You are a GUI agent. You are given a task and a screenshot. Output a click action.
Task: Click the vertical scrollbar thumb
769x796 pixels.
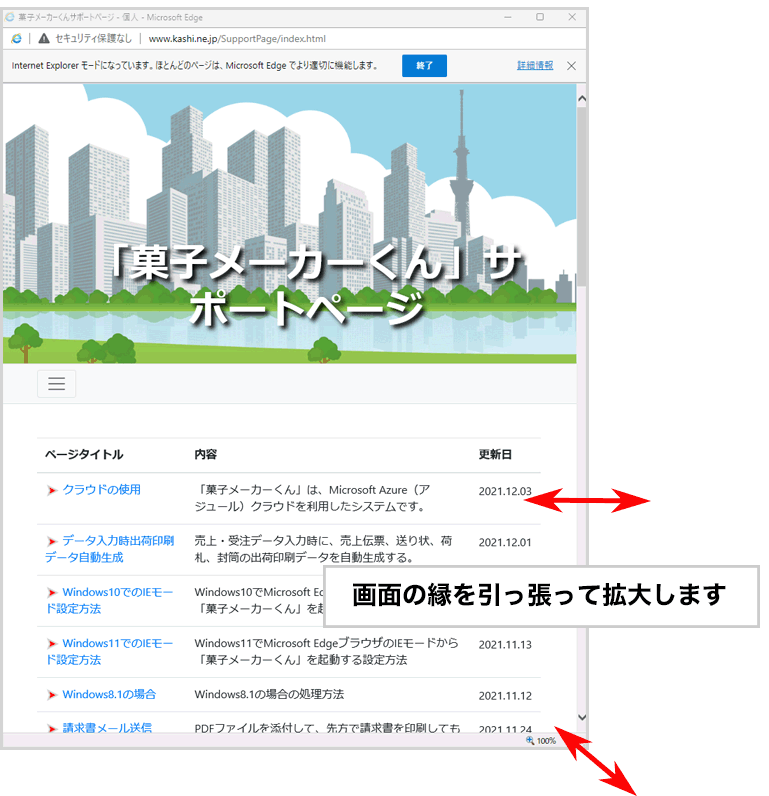582,195
